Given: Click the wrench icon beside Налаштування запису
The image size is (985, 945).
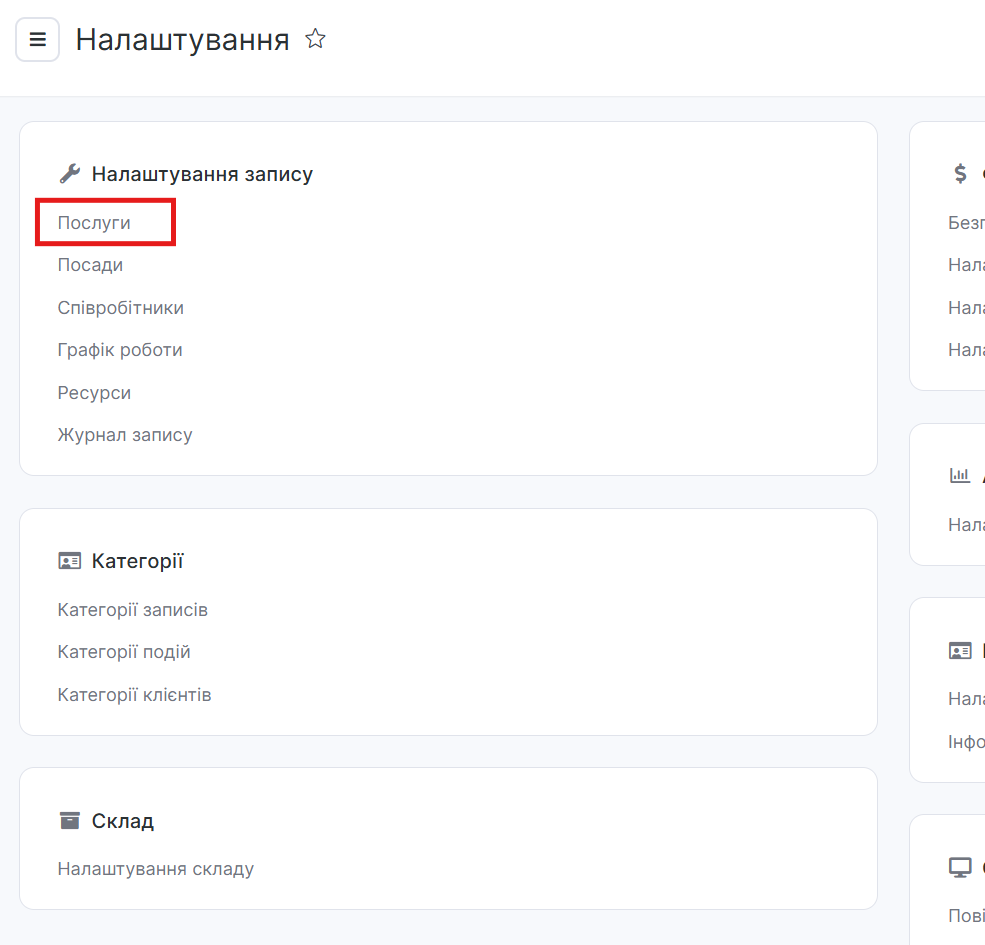Looking at the screenshot, I should (x=69, y=174).
